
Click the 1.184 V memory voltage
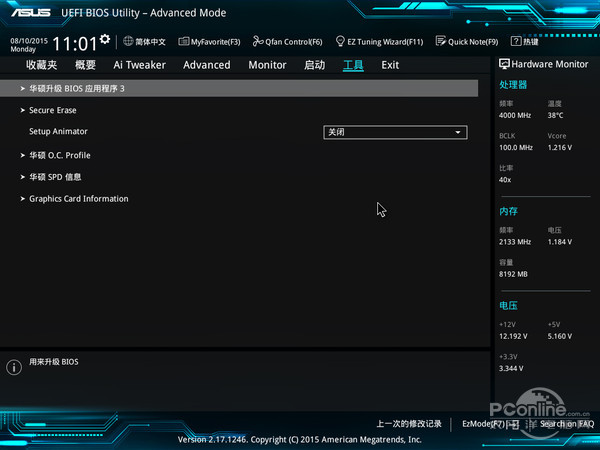(x=559, y=242)
